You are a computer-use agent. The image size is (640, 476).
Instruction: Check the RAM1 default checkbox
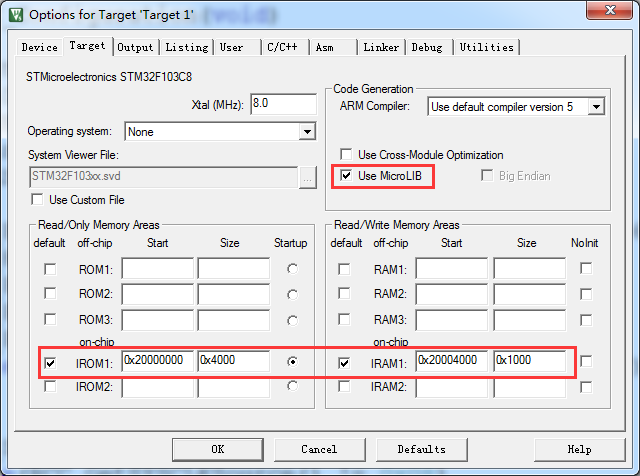click(344, 269)
